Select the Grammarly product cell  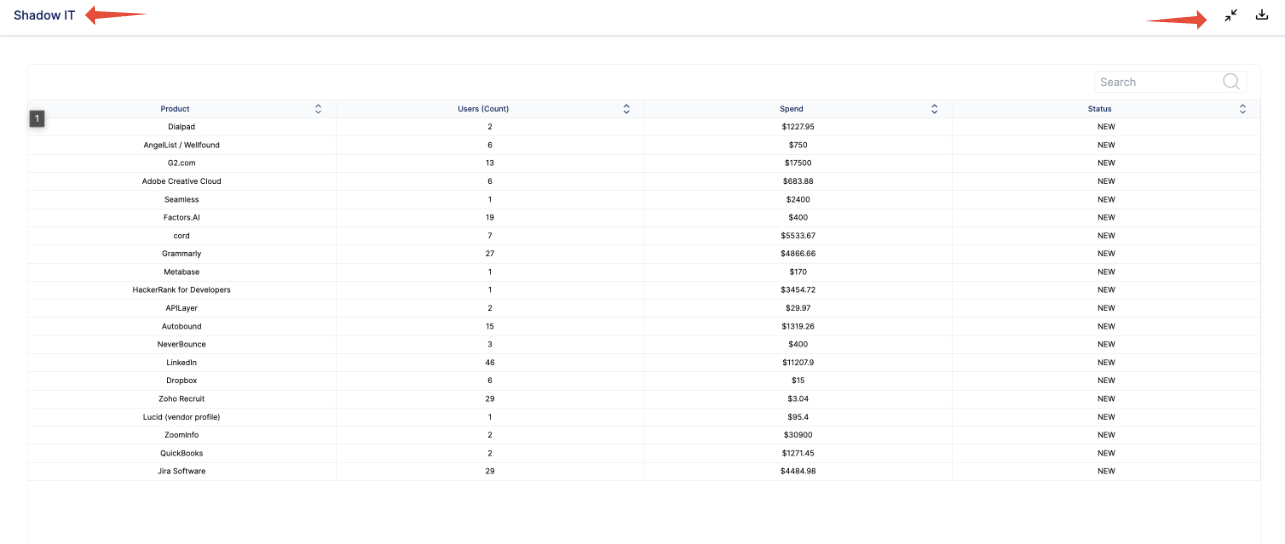pos(181,253)
